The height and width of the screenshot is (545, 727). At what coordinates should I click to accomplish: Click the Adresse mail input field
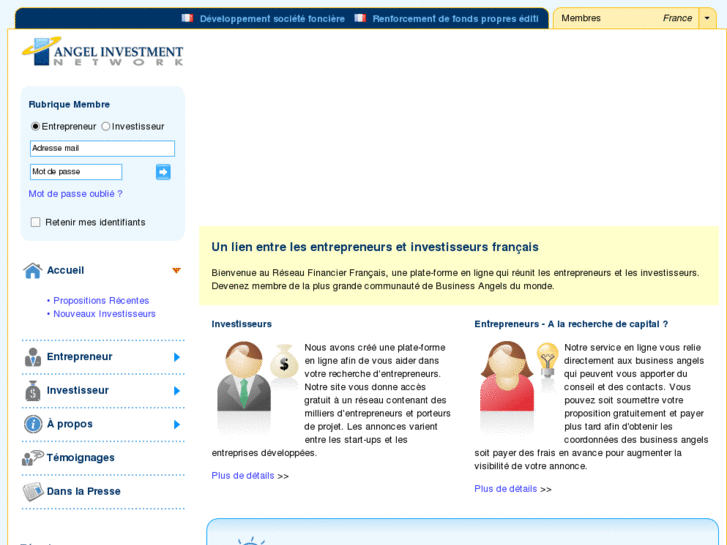(x=102, y=148)
